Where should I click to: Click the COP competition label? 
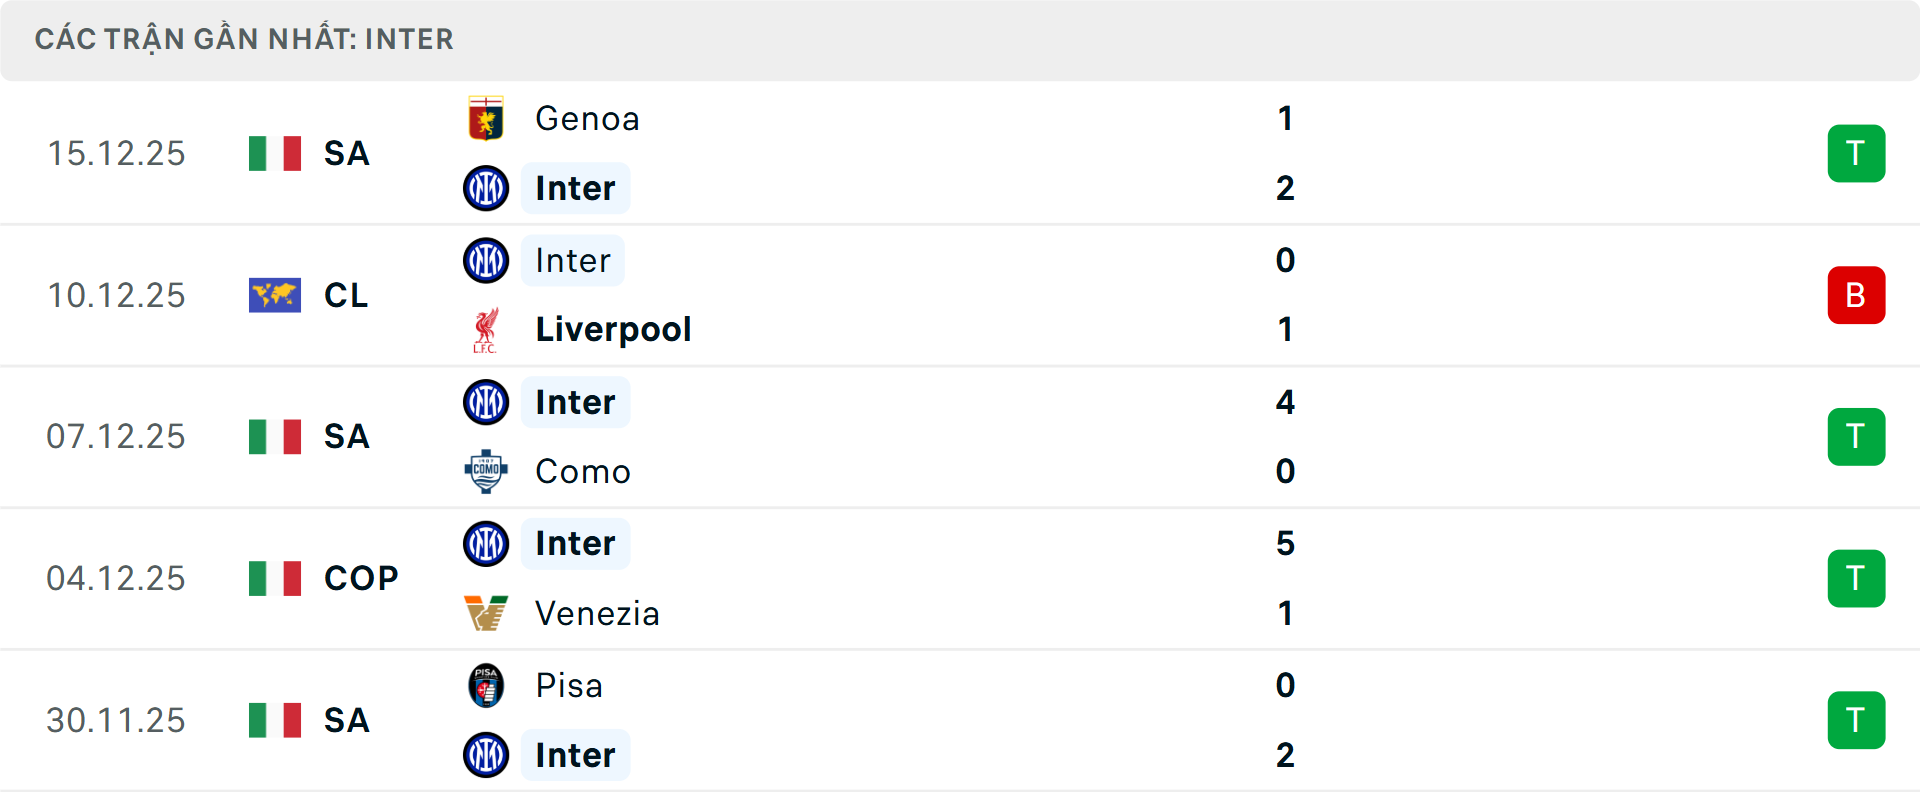[361, 578]
